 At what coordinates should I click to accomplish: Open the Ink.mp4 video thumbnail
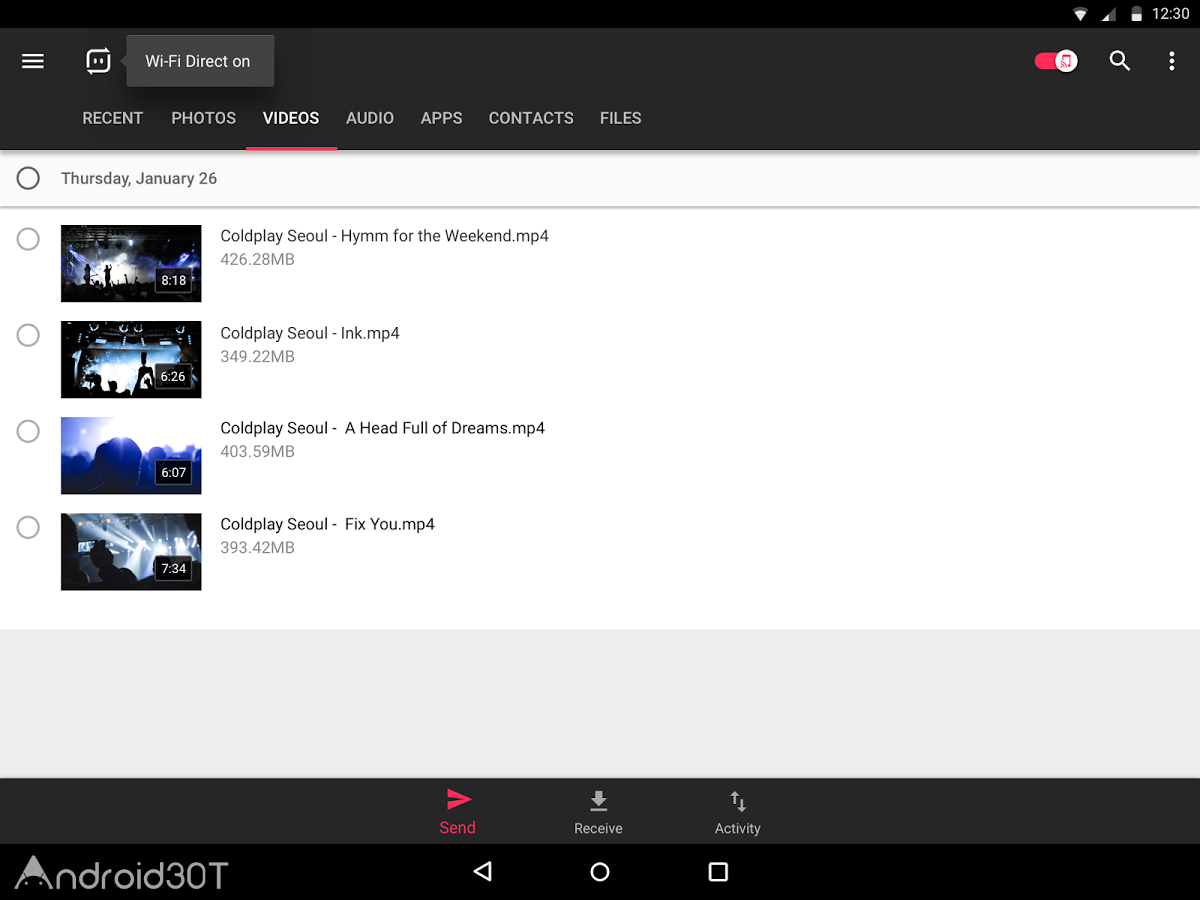[131, 359]
